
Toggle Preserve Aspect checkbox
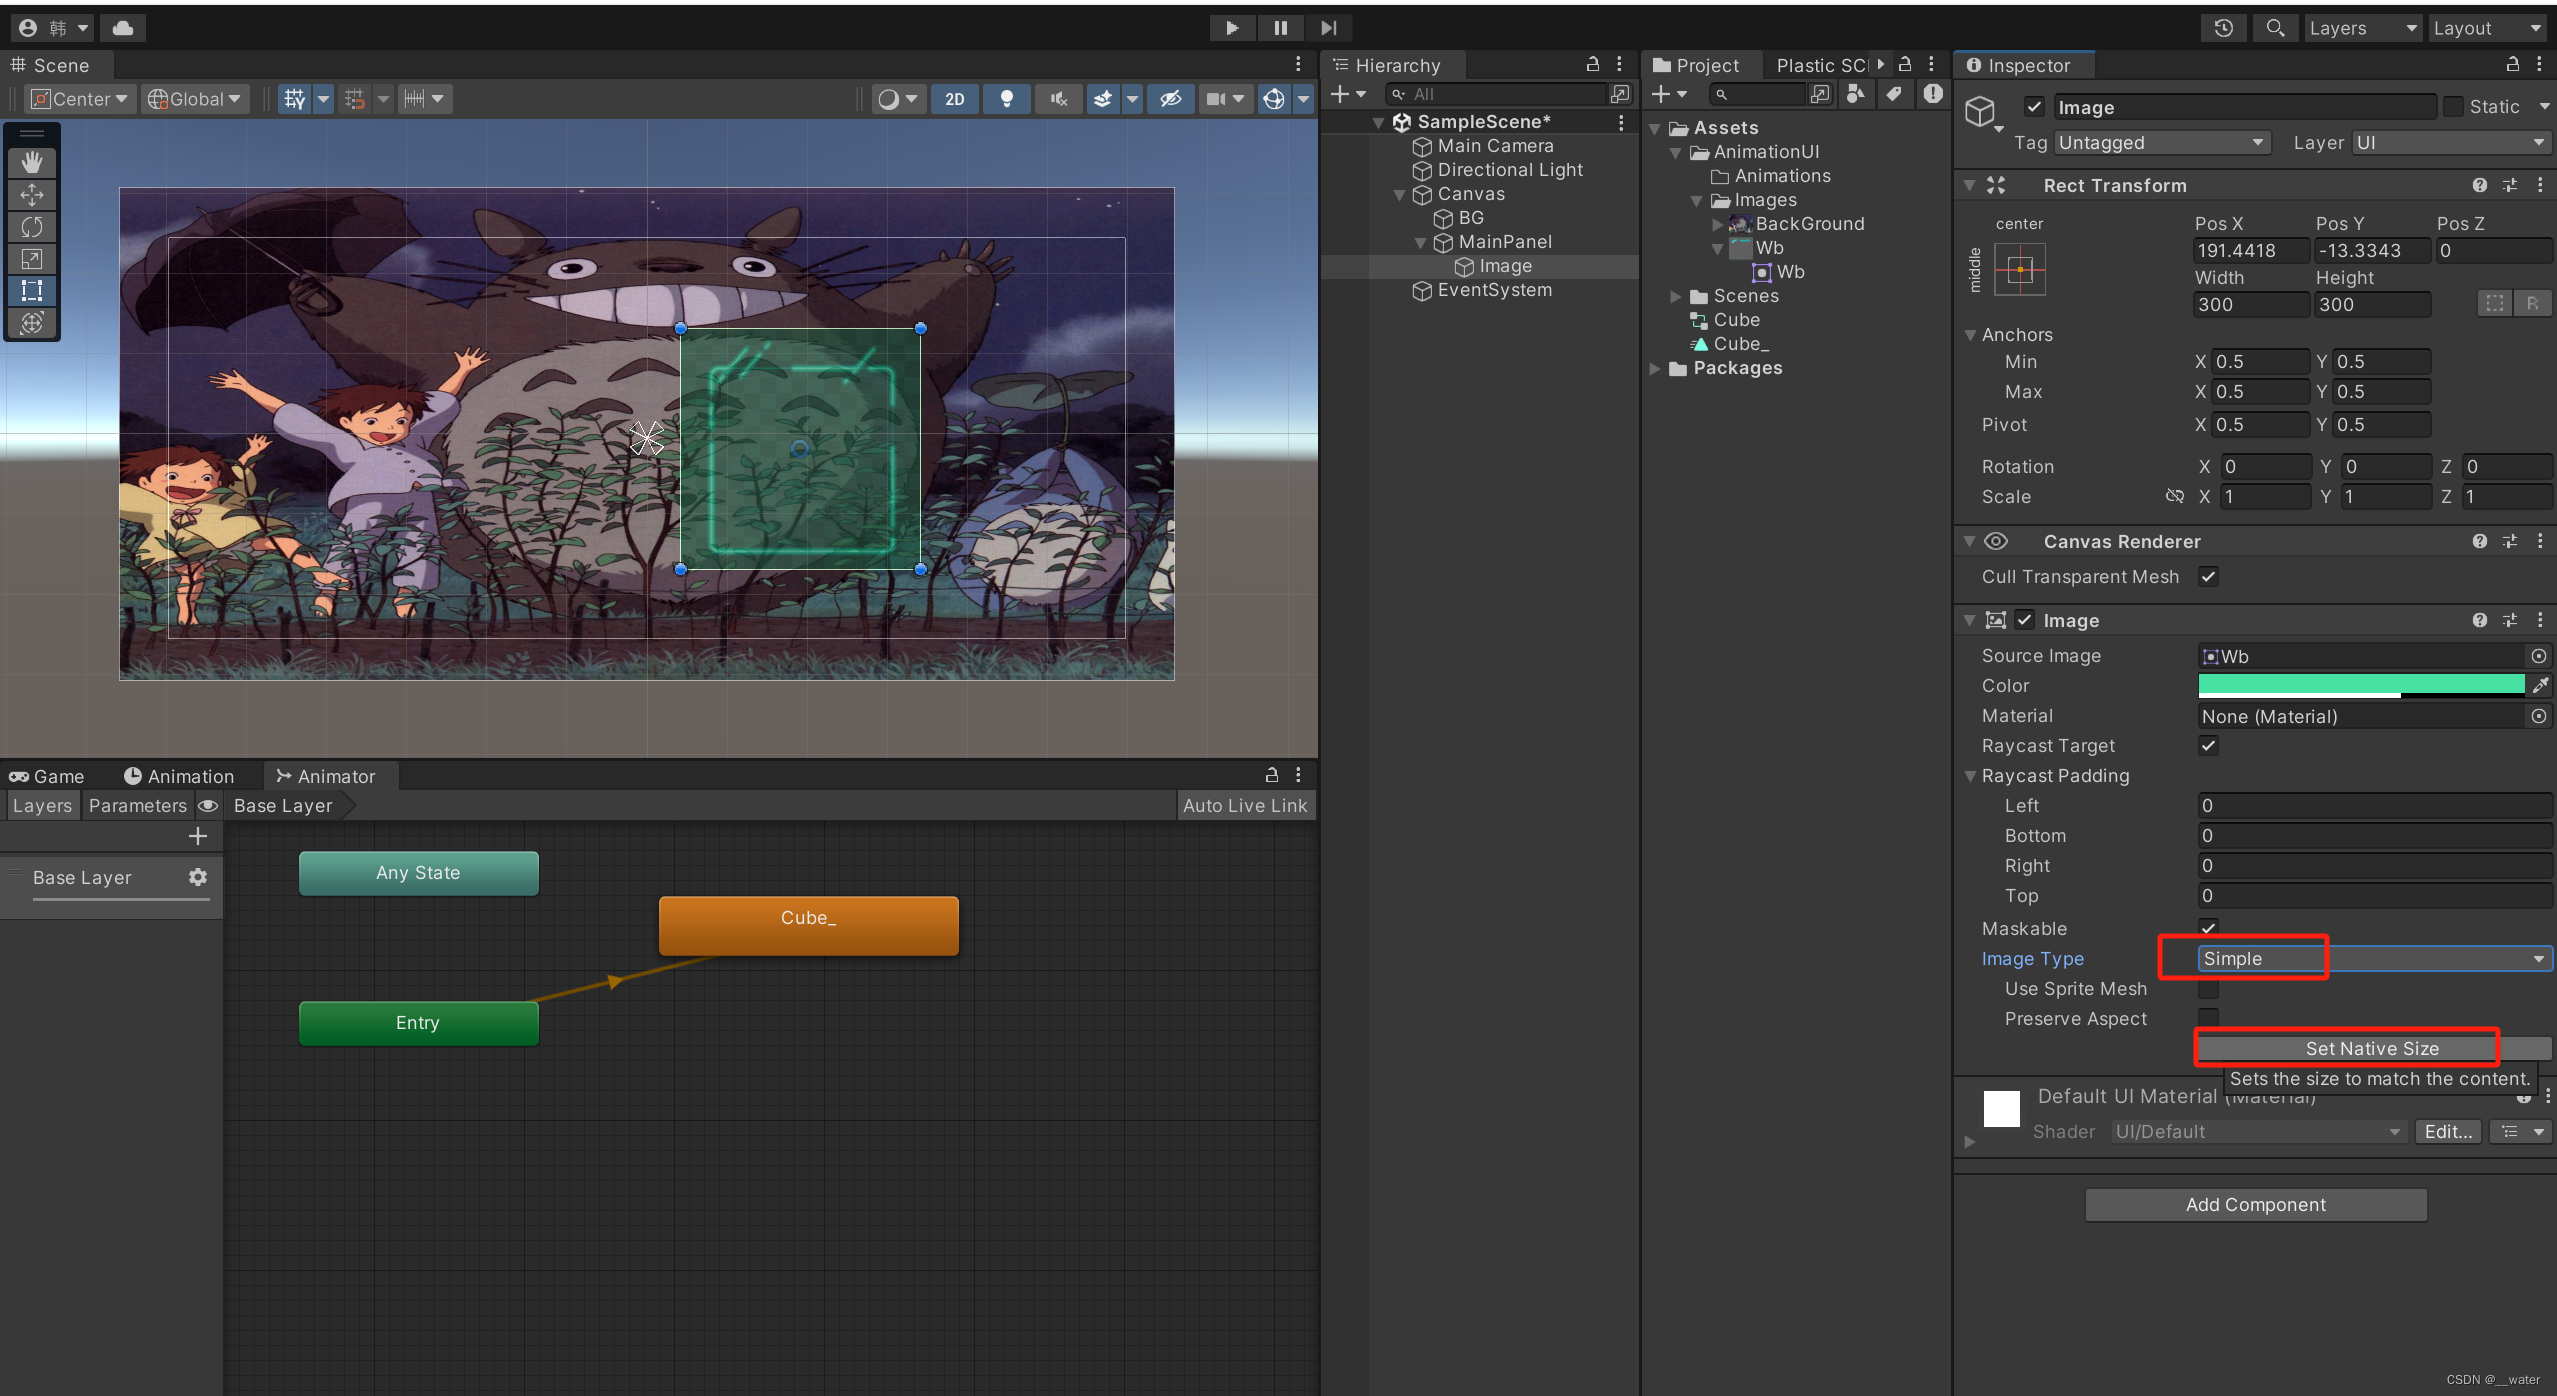pos(2209,1019)
